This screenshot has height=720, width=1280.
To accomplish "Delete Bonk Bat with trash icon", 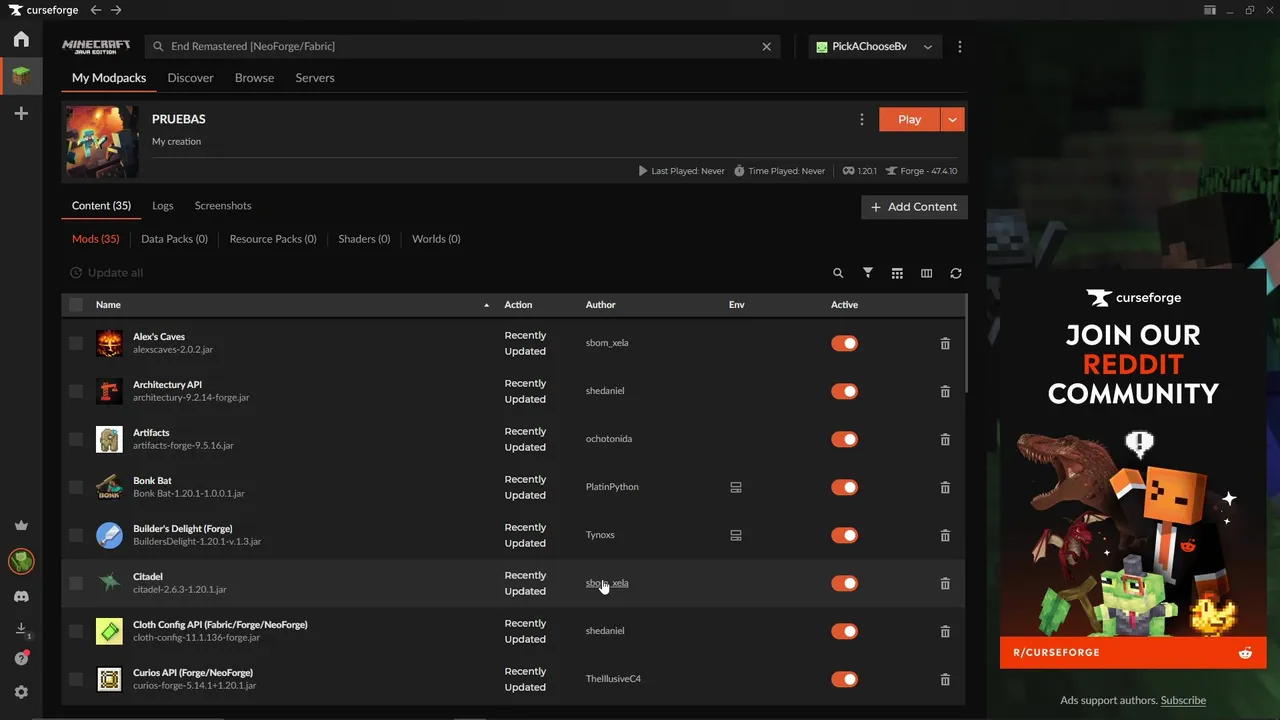I will (x=945, y=487).
